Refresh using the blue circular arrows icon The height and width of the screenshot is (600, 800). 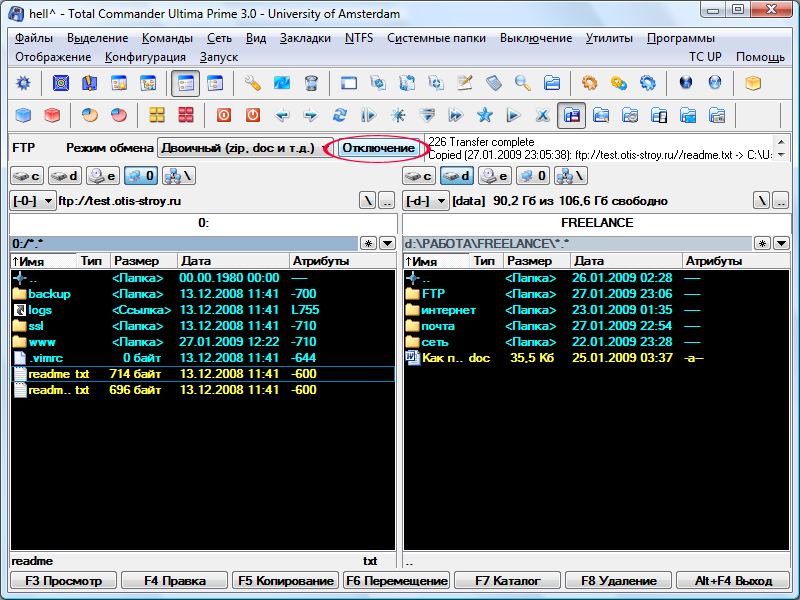(339, 115)
